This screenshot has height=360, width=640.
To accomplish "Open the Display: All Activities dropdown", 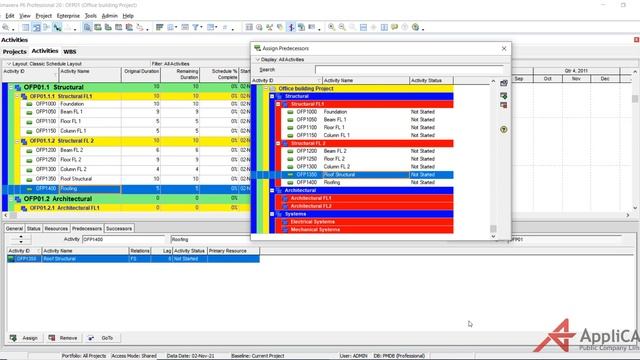I will pos(280,60).
